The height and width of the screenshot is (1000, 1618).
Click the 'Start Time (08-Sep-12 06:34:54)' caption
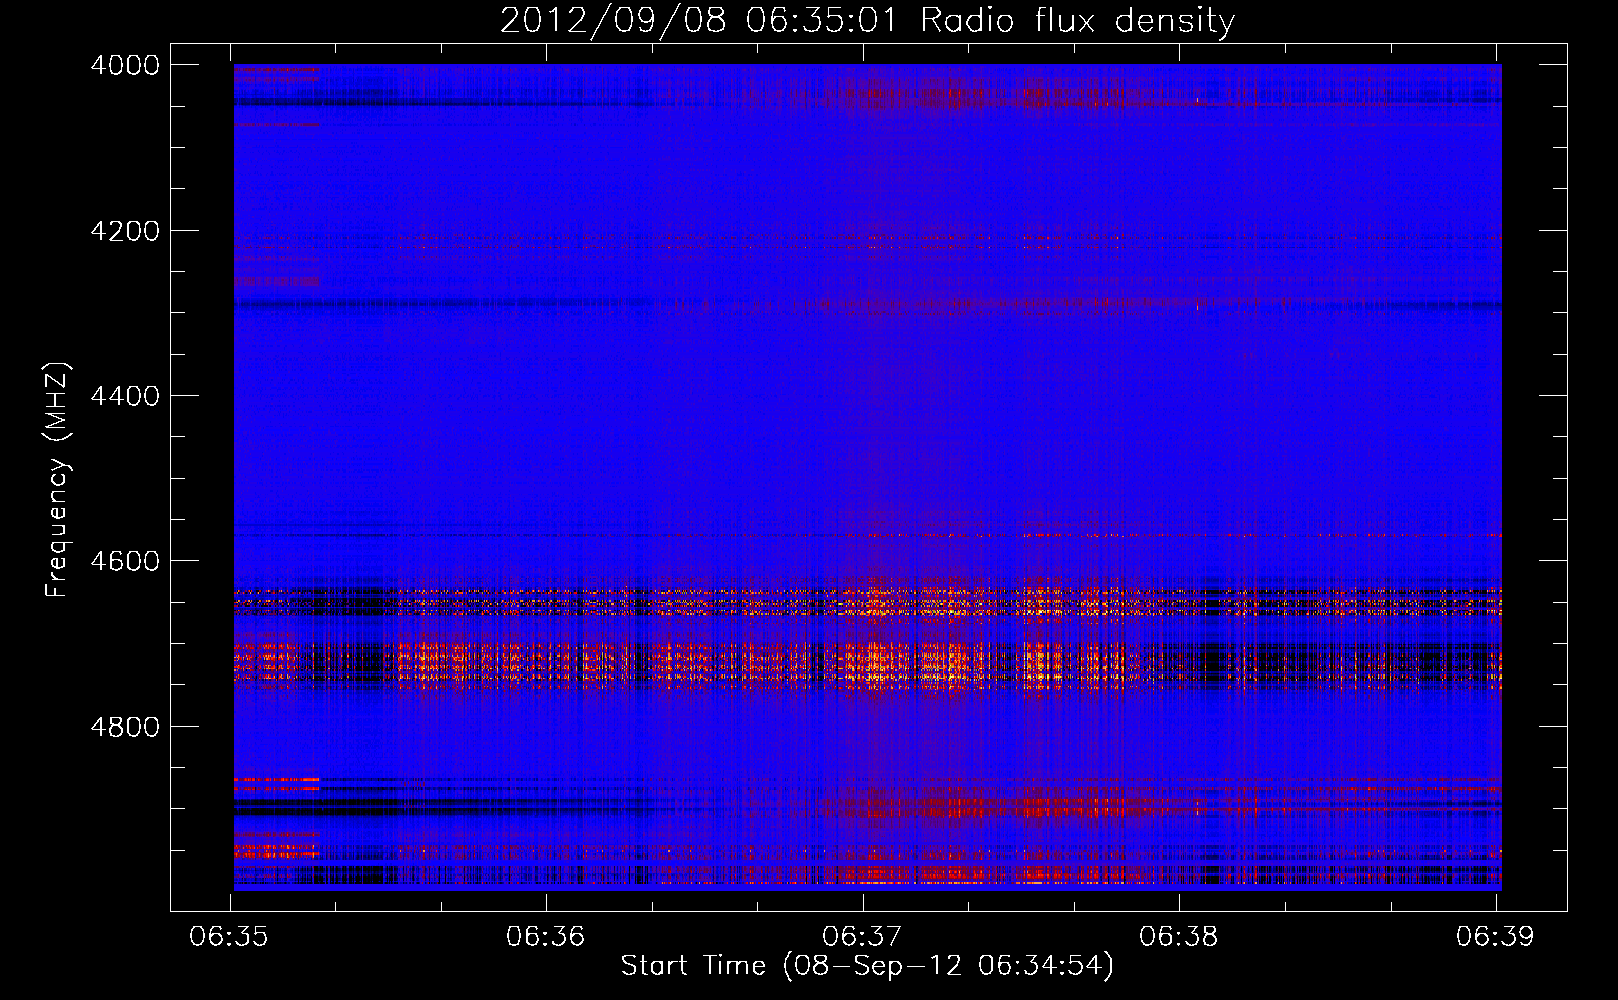[867, 966]
